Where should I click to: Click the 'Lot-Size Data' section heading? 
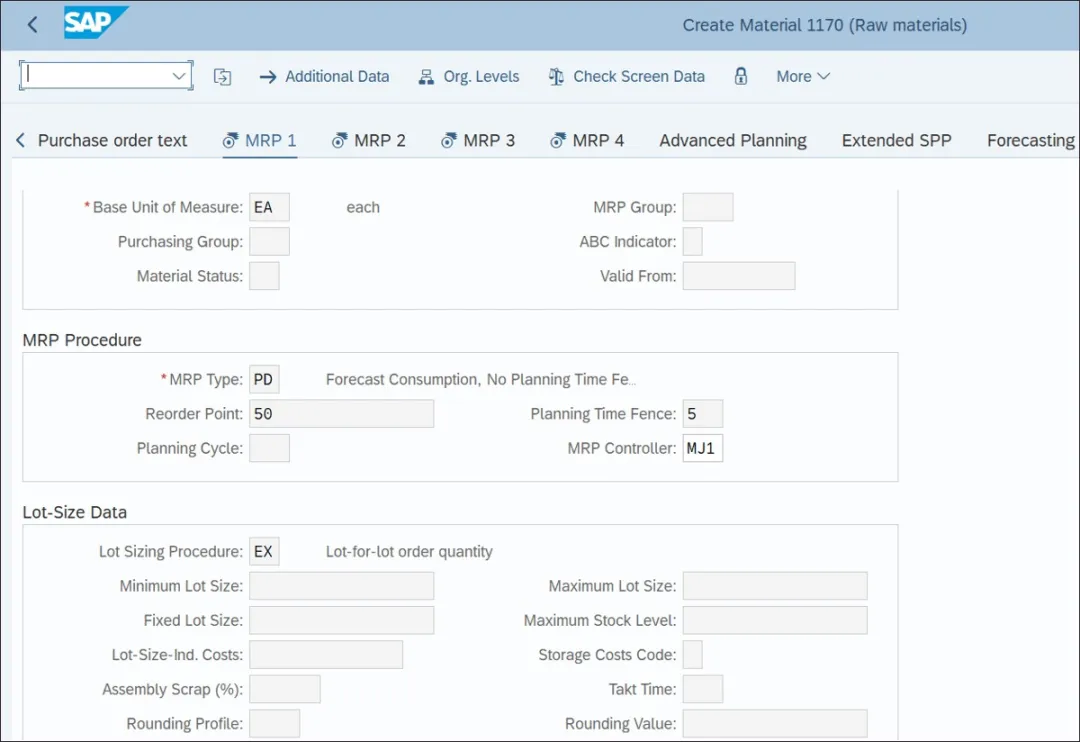point(74,513)
